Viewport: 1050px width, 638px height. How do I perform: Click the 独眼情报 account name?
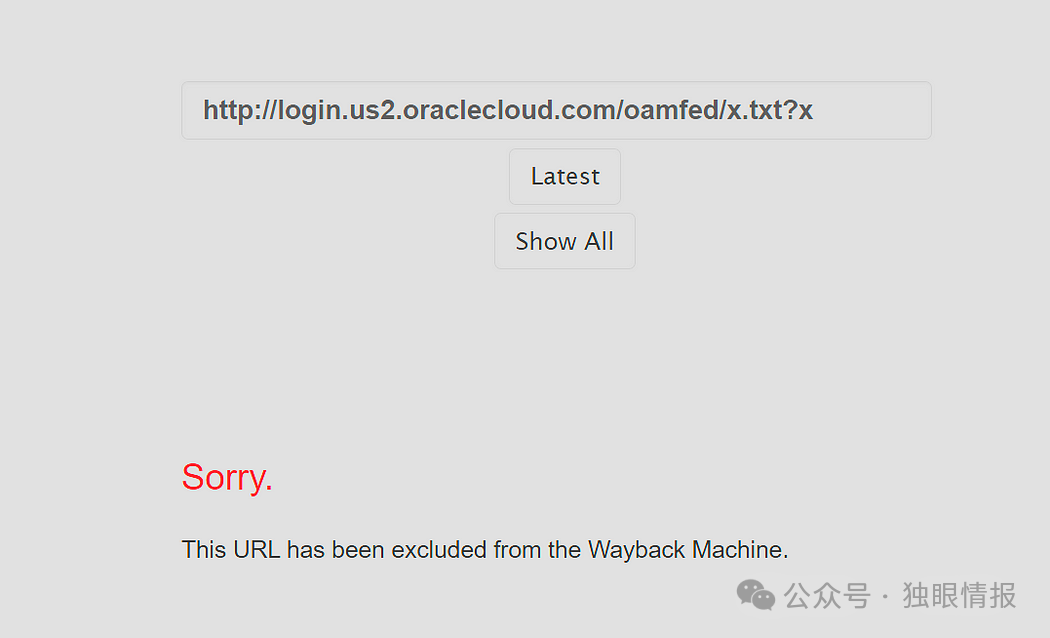point(959,596)
